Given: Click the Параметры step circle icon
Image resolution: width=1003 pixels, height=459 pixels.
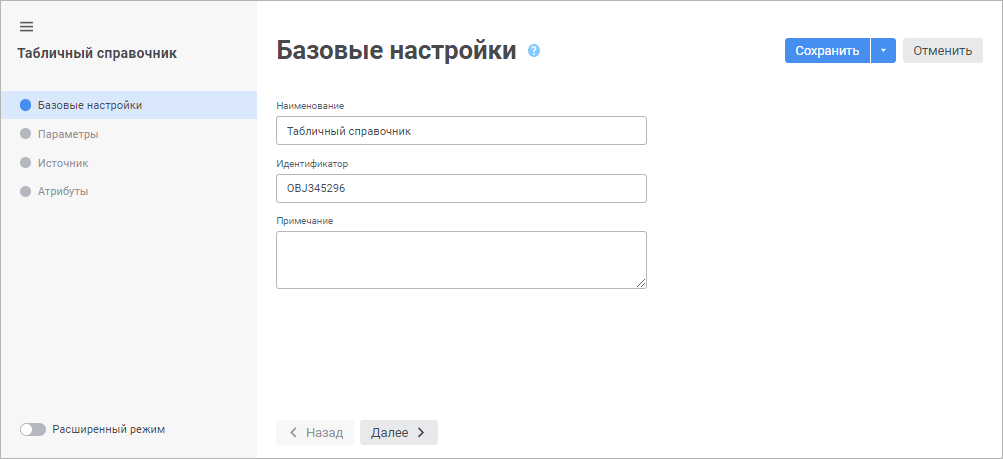Looking at the screenshot, I should 26,134.
